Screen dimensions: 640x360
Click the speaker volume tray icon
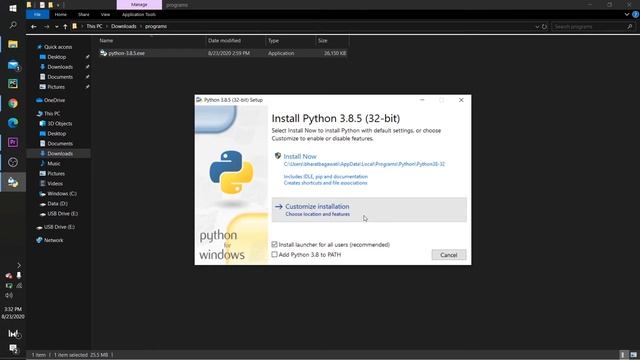[9, 296]
